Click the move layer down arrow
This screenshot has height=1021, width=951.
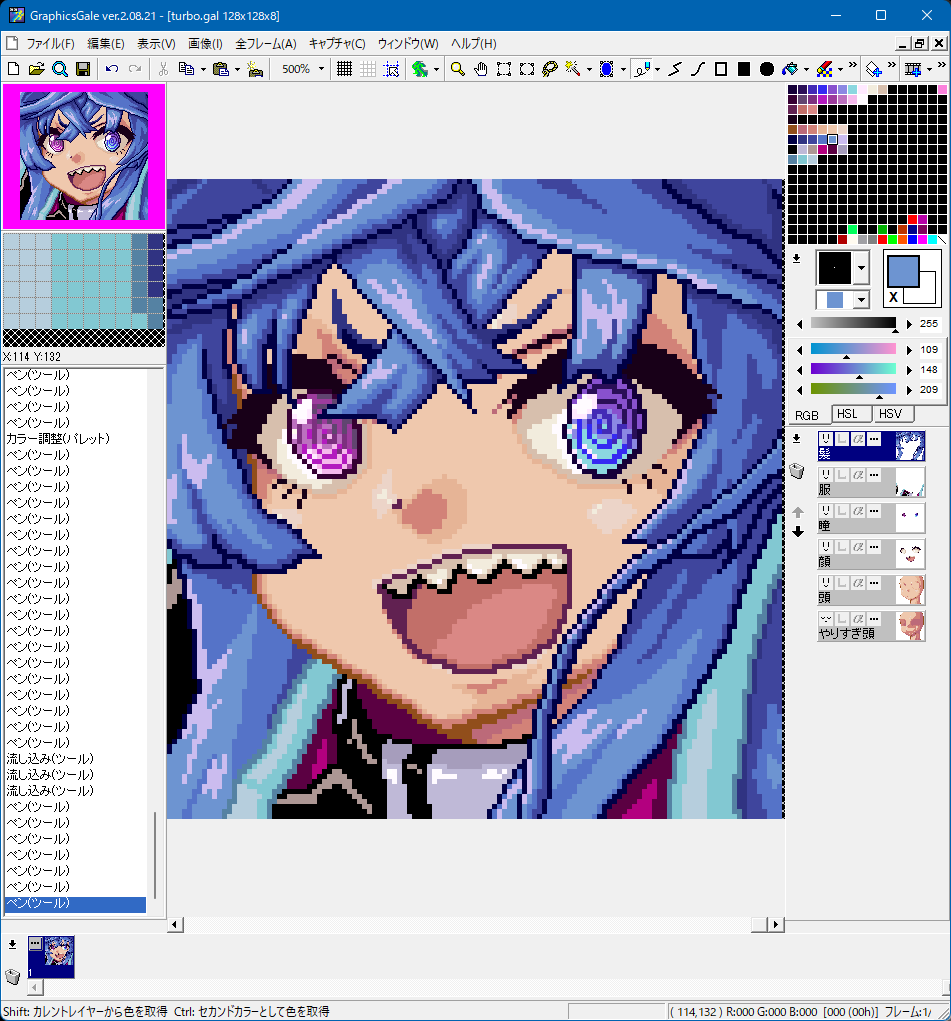[x=798, y=532]
